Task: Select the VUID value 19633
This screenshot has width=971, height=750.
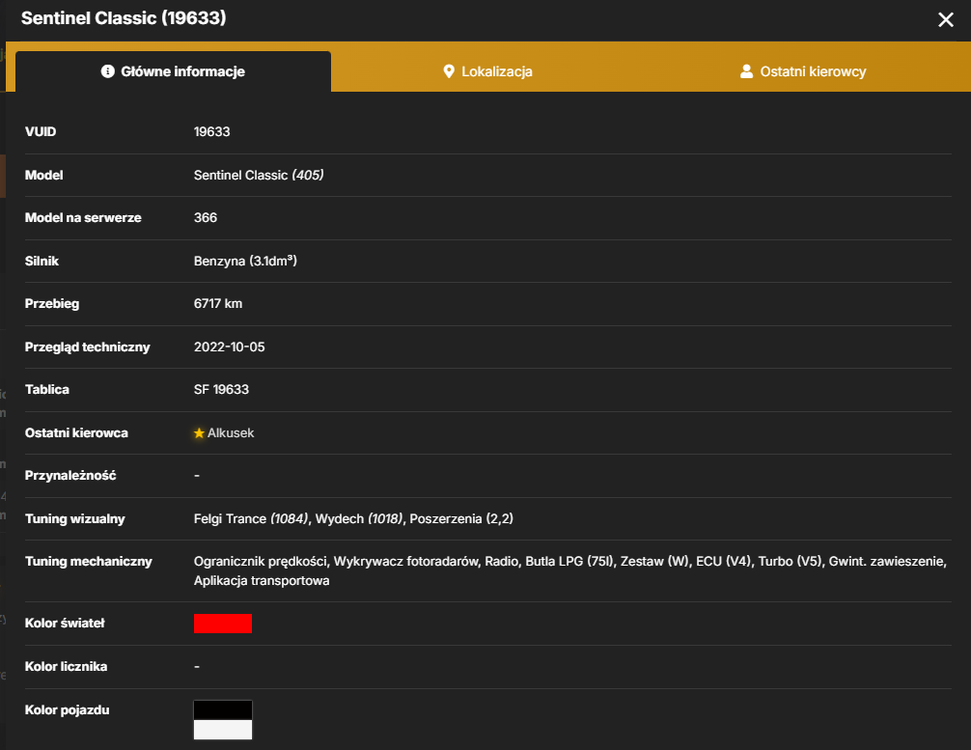Action: pos(212,132)
